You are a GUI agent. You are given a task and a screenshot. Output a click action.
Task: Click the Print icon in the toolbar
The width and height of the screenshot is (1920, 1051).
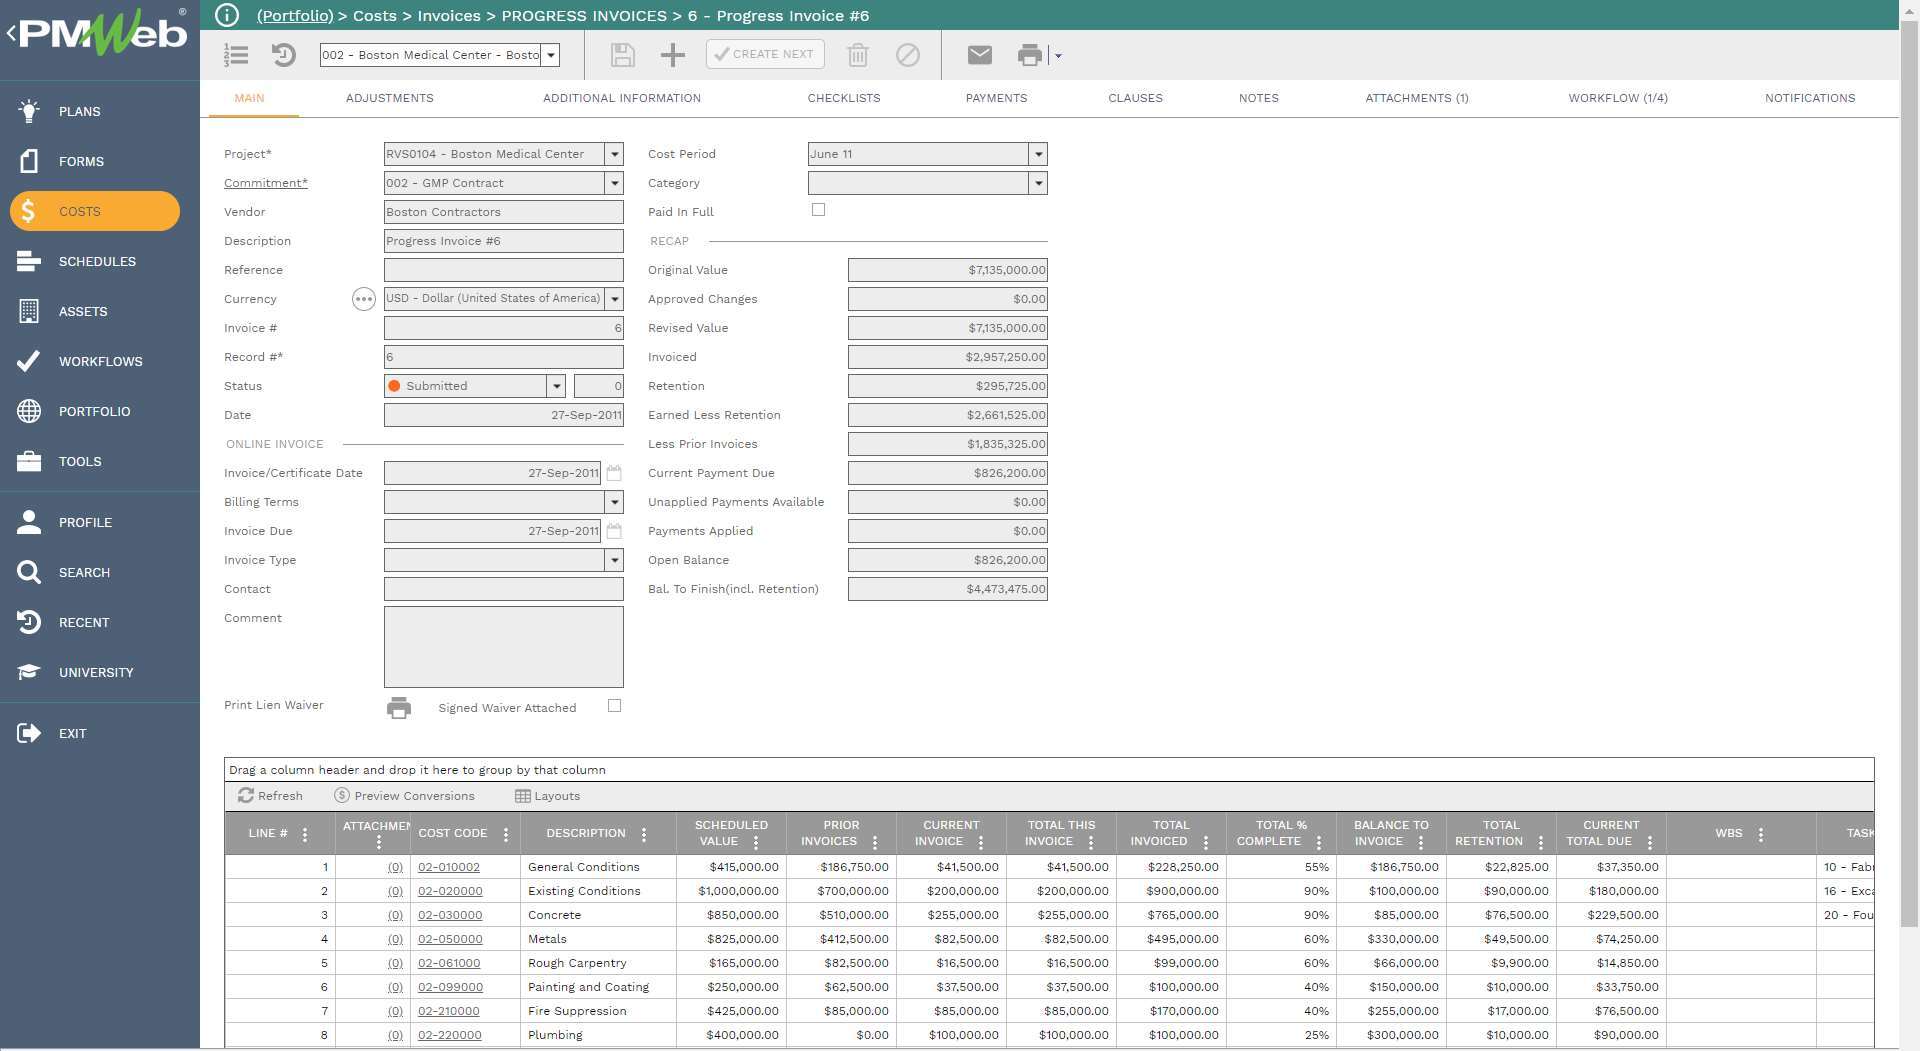pyautogui.click(x=1029, y=55)
